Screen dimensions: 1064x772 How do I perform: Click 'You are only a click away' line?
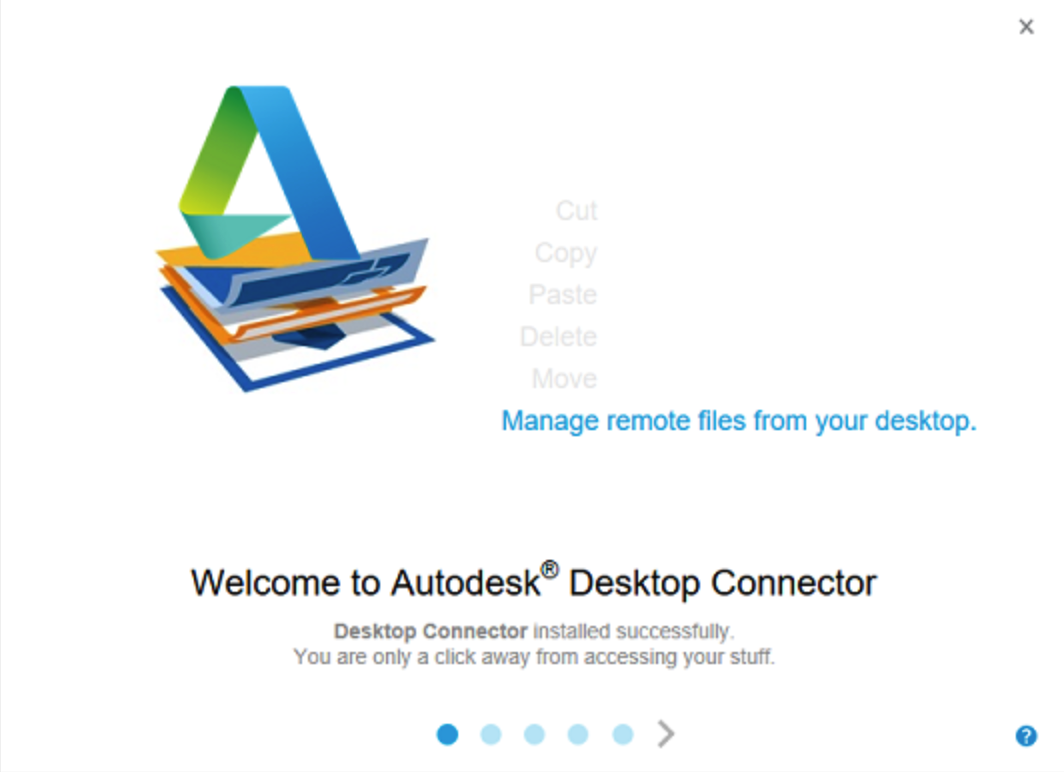(x=534, y=657)
